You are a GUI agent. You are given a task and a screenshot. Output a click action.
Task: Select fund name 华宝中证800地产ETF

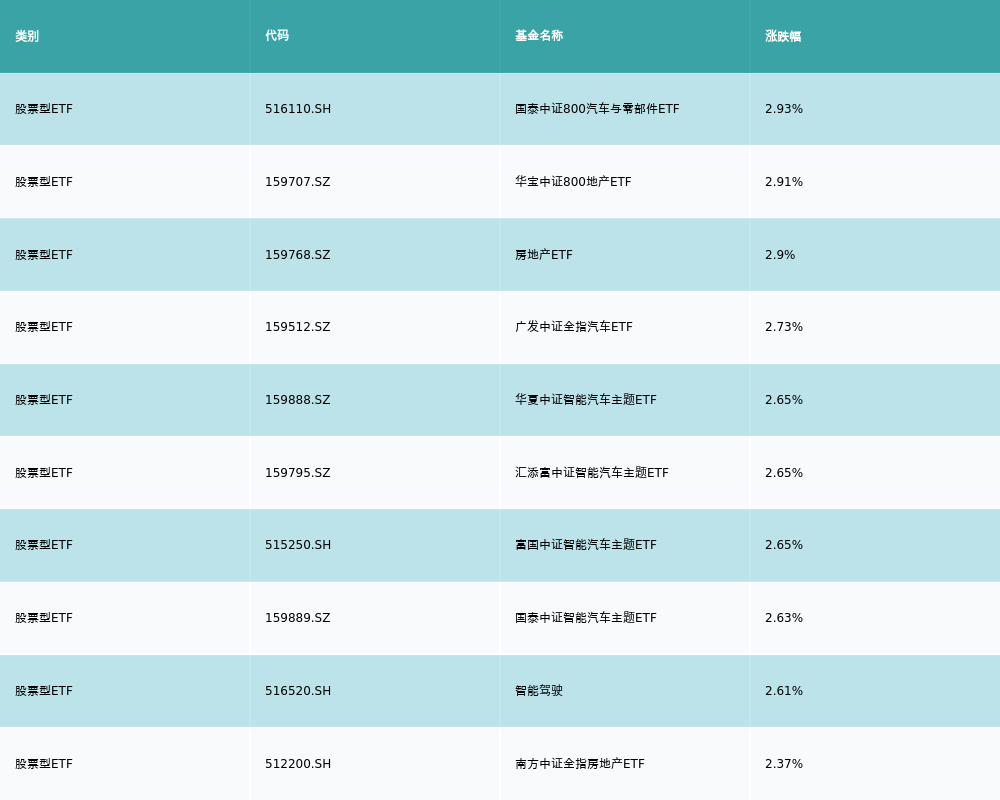click(x=573, y=182)
